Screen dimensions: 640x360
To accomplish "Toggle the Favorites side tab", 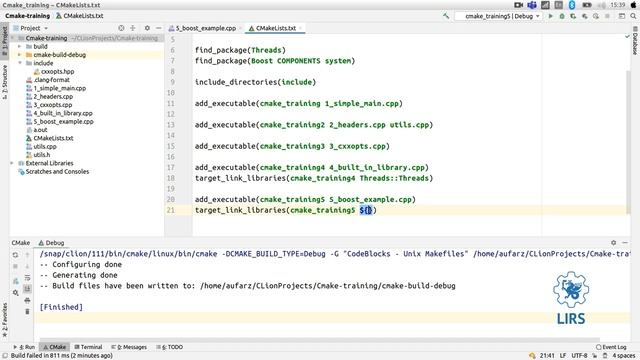I will (x=4, y=320).
